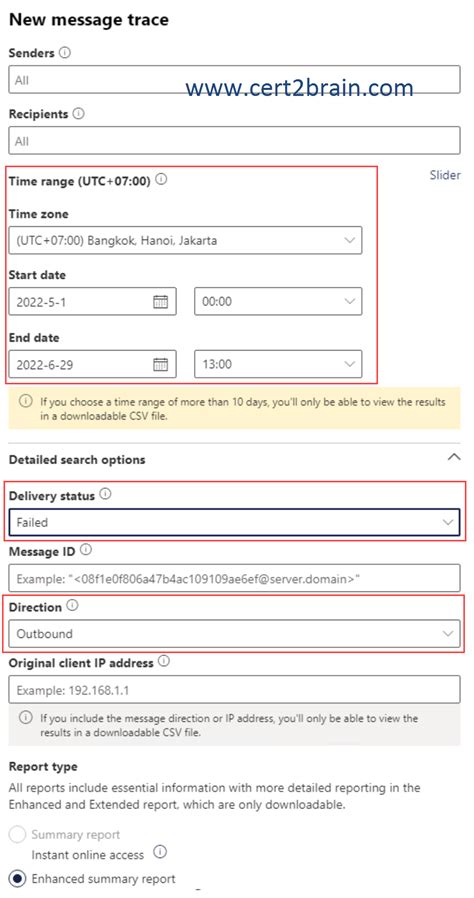Open the Direction Outbound dropdown

[235, 634]
